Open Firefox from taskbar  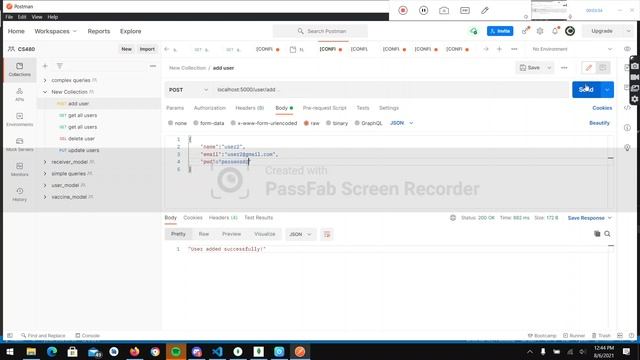134,351
